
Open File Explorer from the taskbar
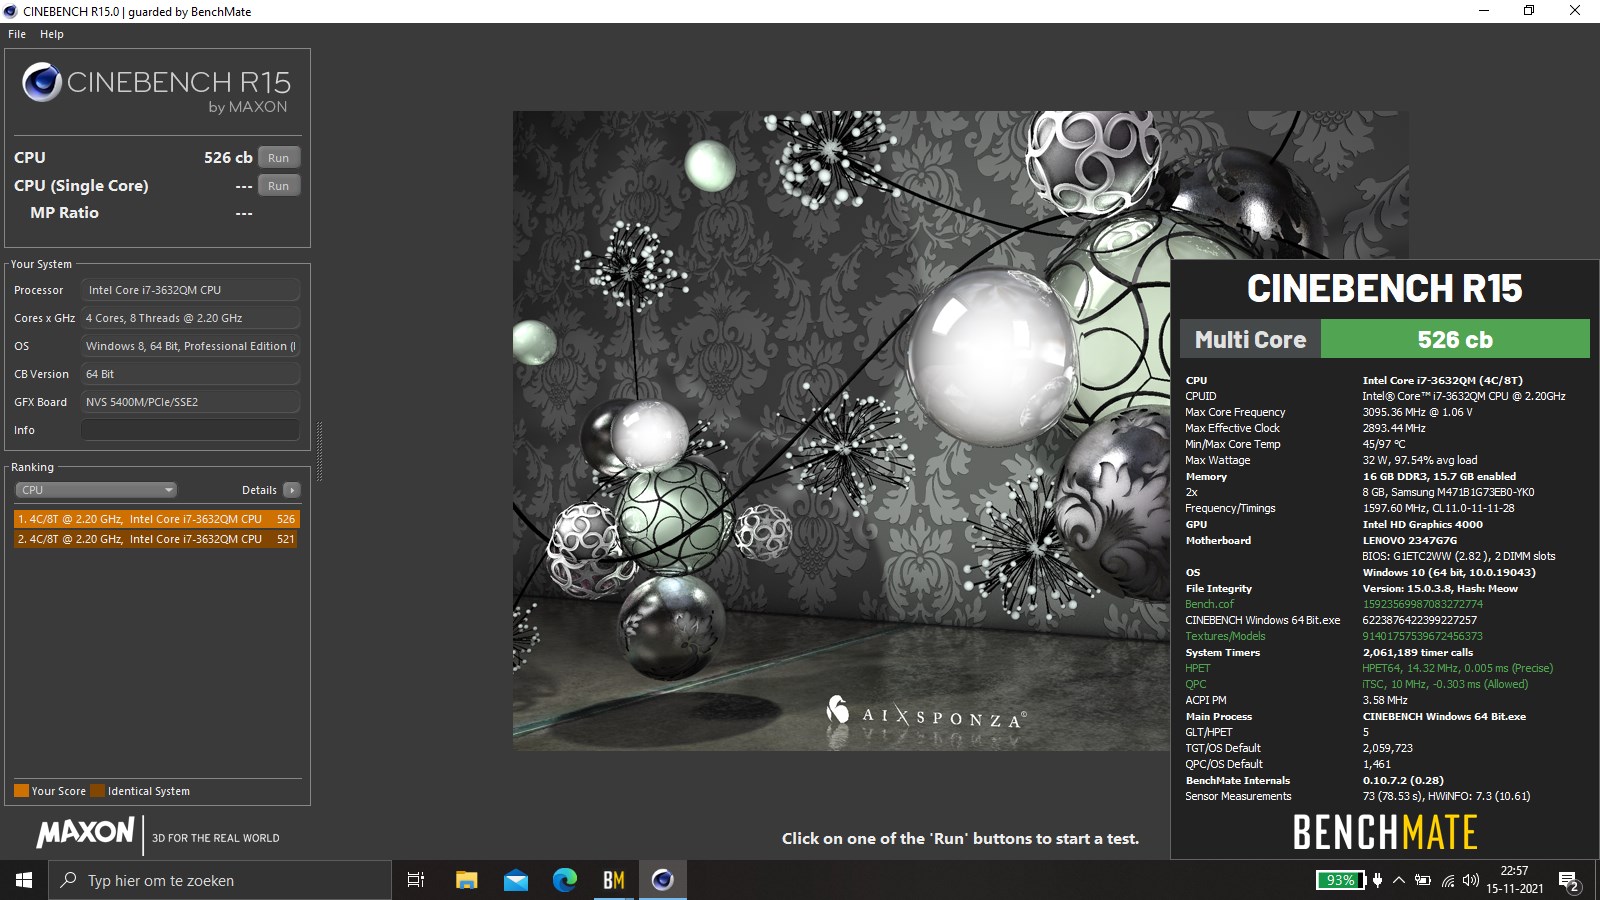(x=466, y=880)
